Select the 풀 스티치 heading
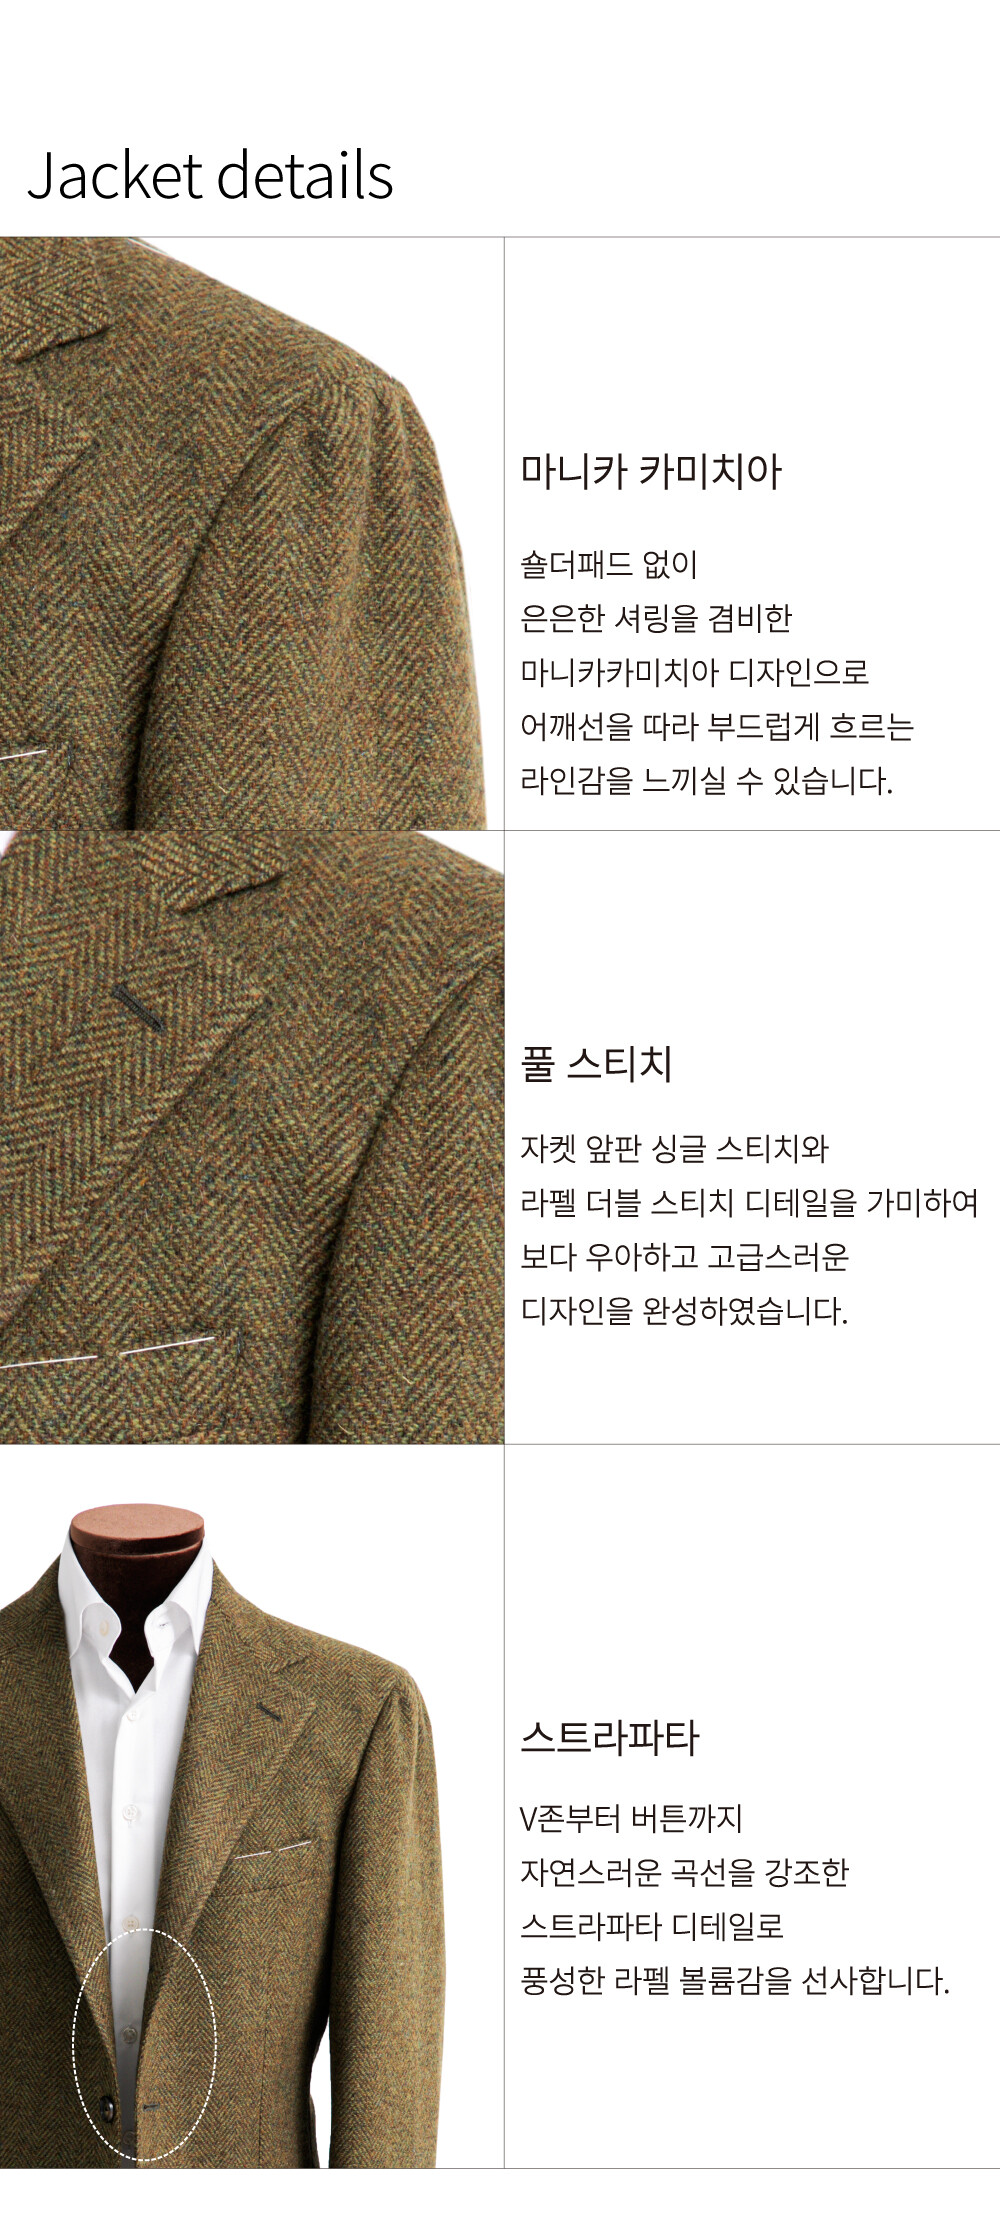 pos(596,1063)
